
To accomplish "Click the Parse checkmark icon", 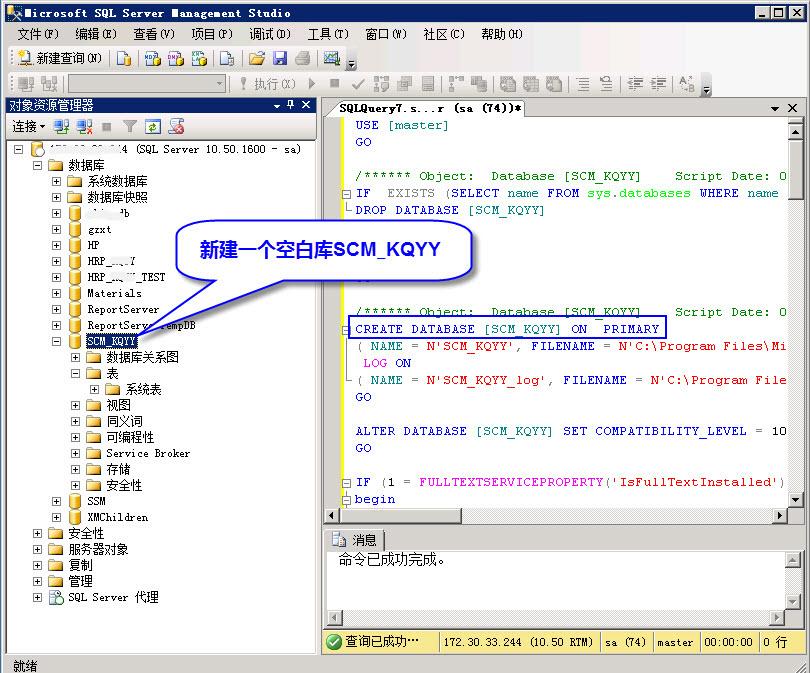I will pyautogui.click(x=357, y=83).
